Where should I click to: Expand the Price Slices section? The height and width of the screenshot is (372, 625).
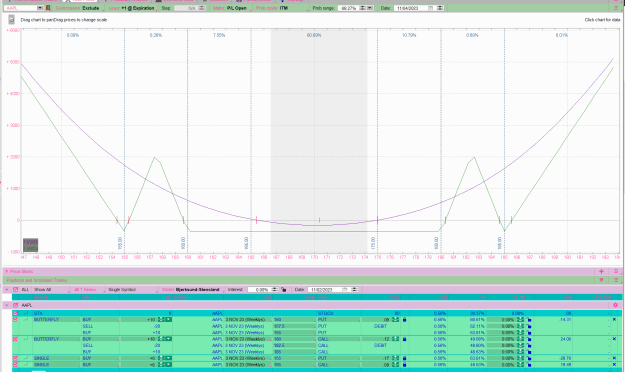tap(6, 272)
